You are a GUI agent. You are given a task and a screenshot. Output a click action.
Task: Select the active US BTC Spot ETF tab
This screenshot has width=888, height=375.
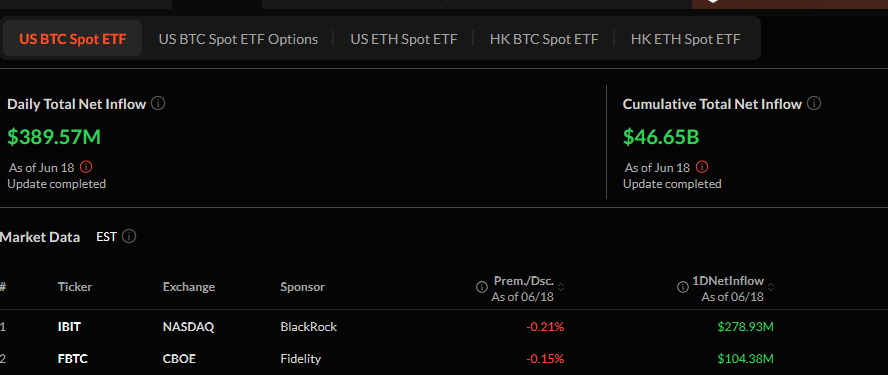[x=72, y=39]
